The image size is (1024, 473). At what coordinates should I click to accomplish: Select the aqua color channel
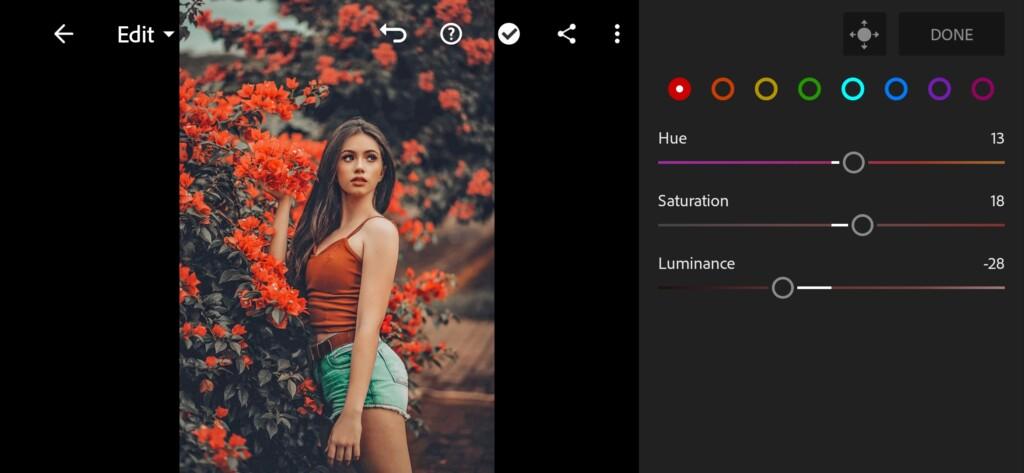point(853,89)
